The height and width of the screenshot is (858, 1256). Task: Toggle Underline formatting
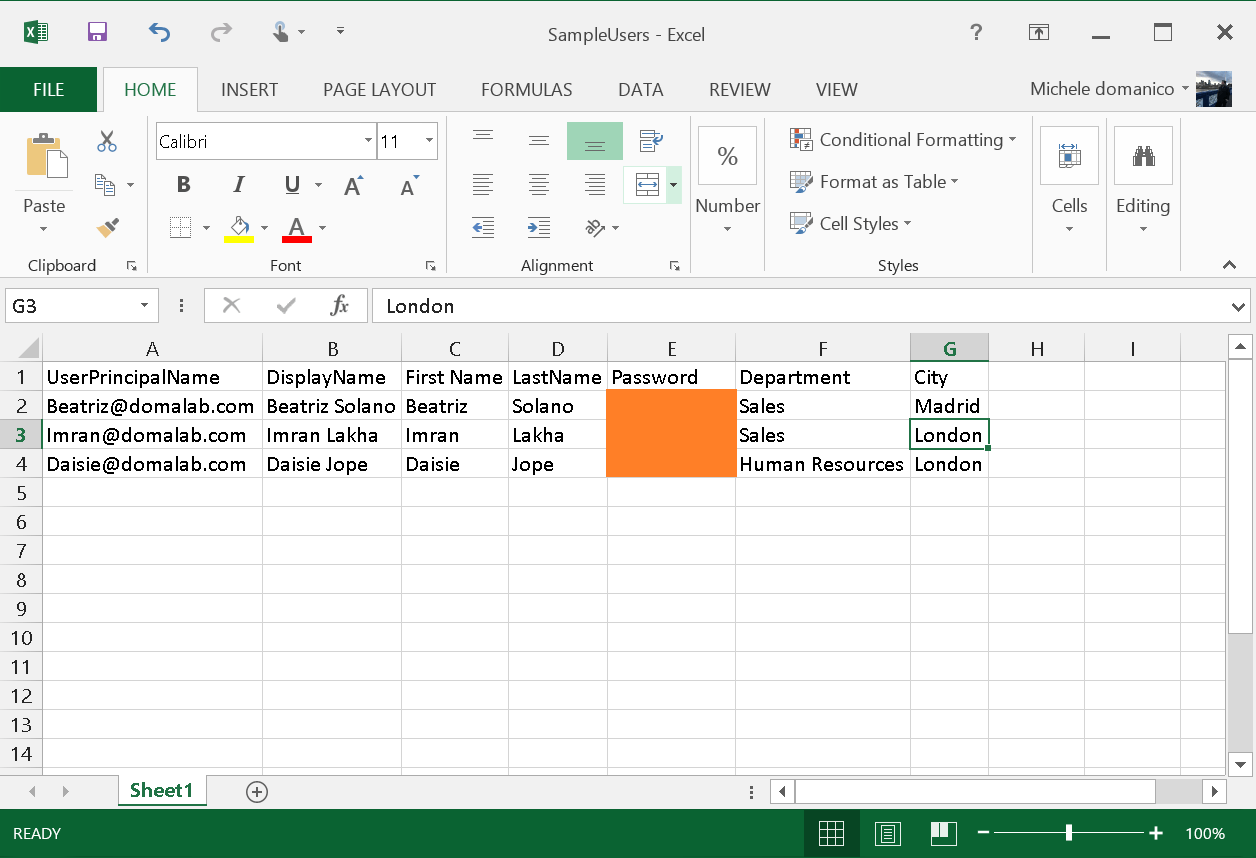coord(292,185)
